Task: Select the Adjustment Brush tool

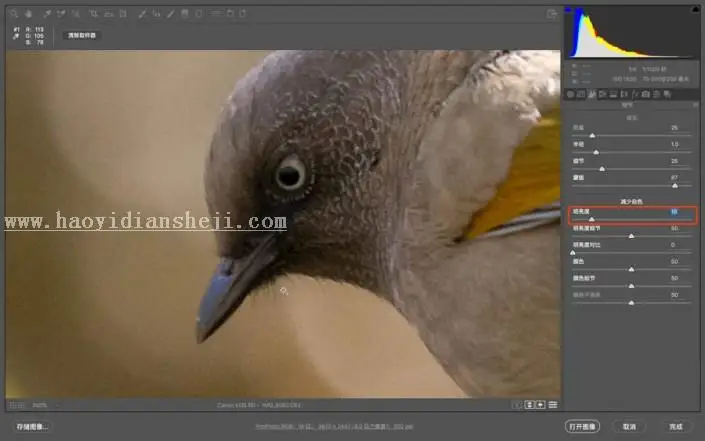Action: pos(170,14)
